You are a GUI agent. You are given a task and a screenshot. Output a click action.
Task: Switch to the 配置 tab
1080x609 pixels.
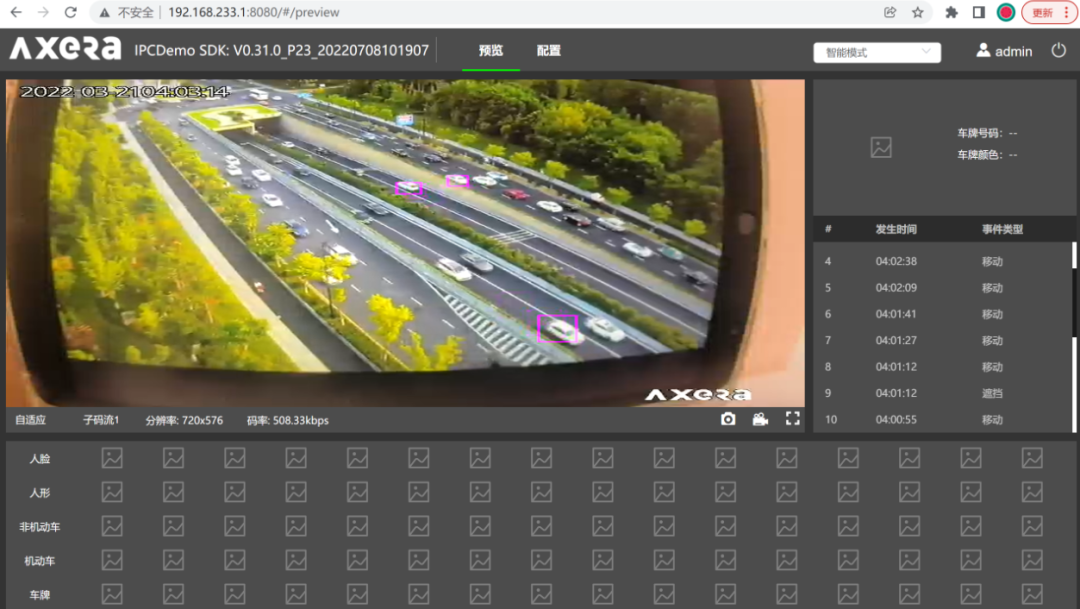point(548,51)
